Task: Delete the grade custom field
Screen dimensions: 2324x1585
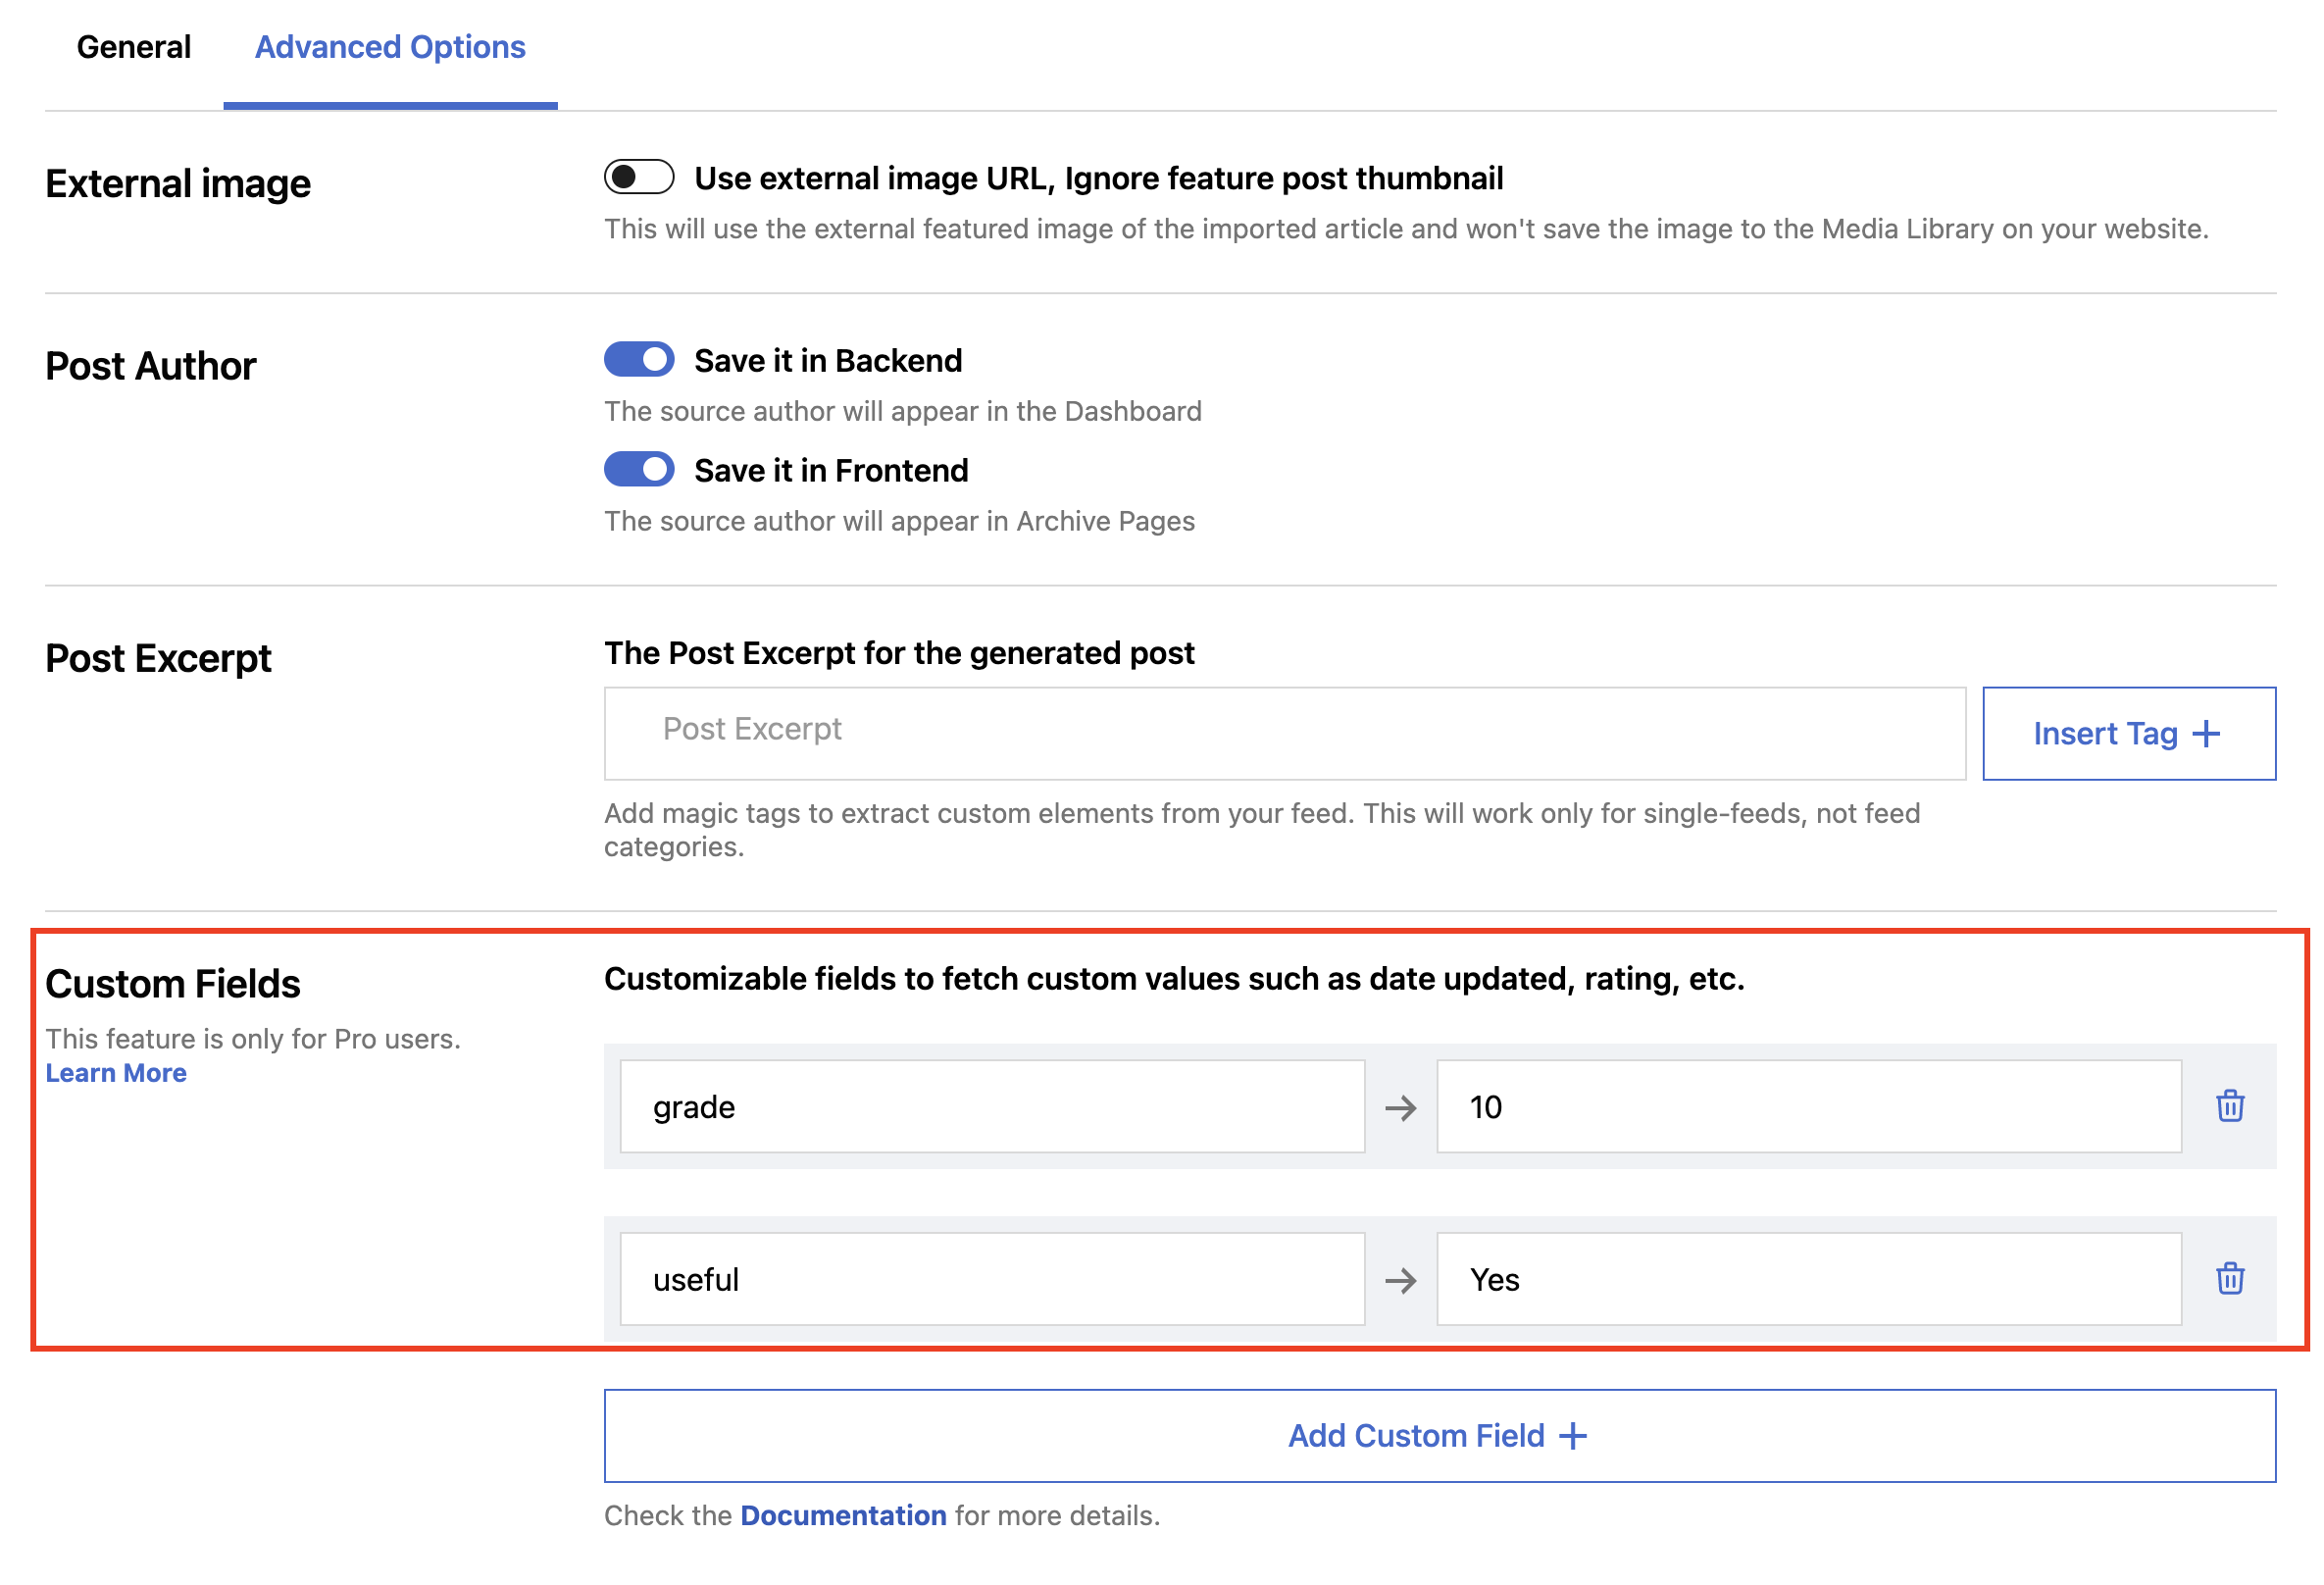Action: 2232,1107
